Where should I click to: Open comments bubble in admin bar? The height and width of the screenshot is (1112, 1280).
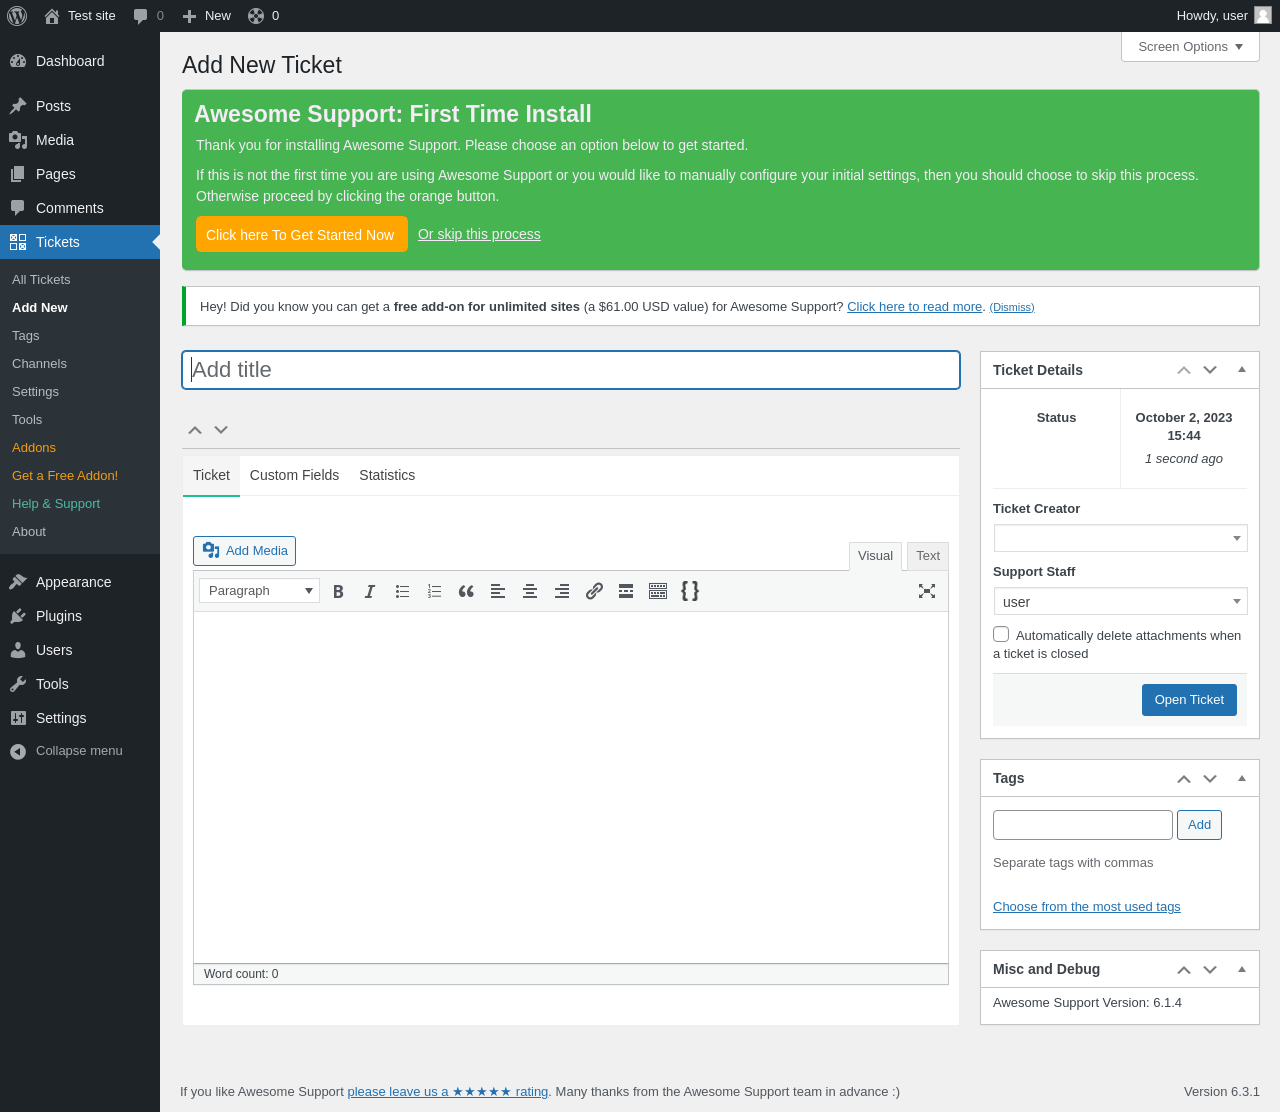[x=148, y=16]
